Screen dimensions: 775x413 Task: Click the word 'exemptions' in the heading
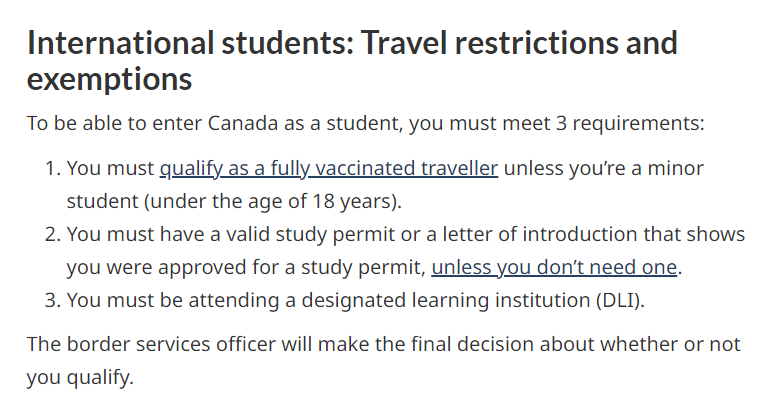109,79
